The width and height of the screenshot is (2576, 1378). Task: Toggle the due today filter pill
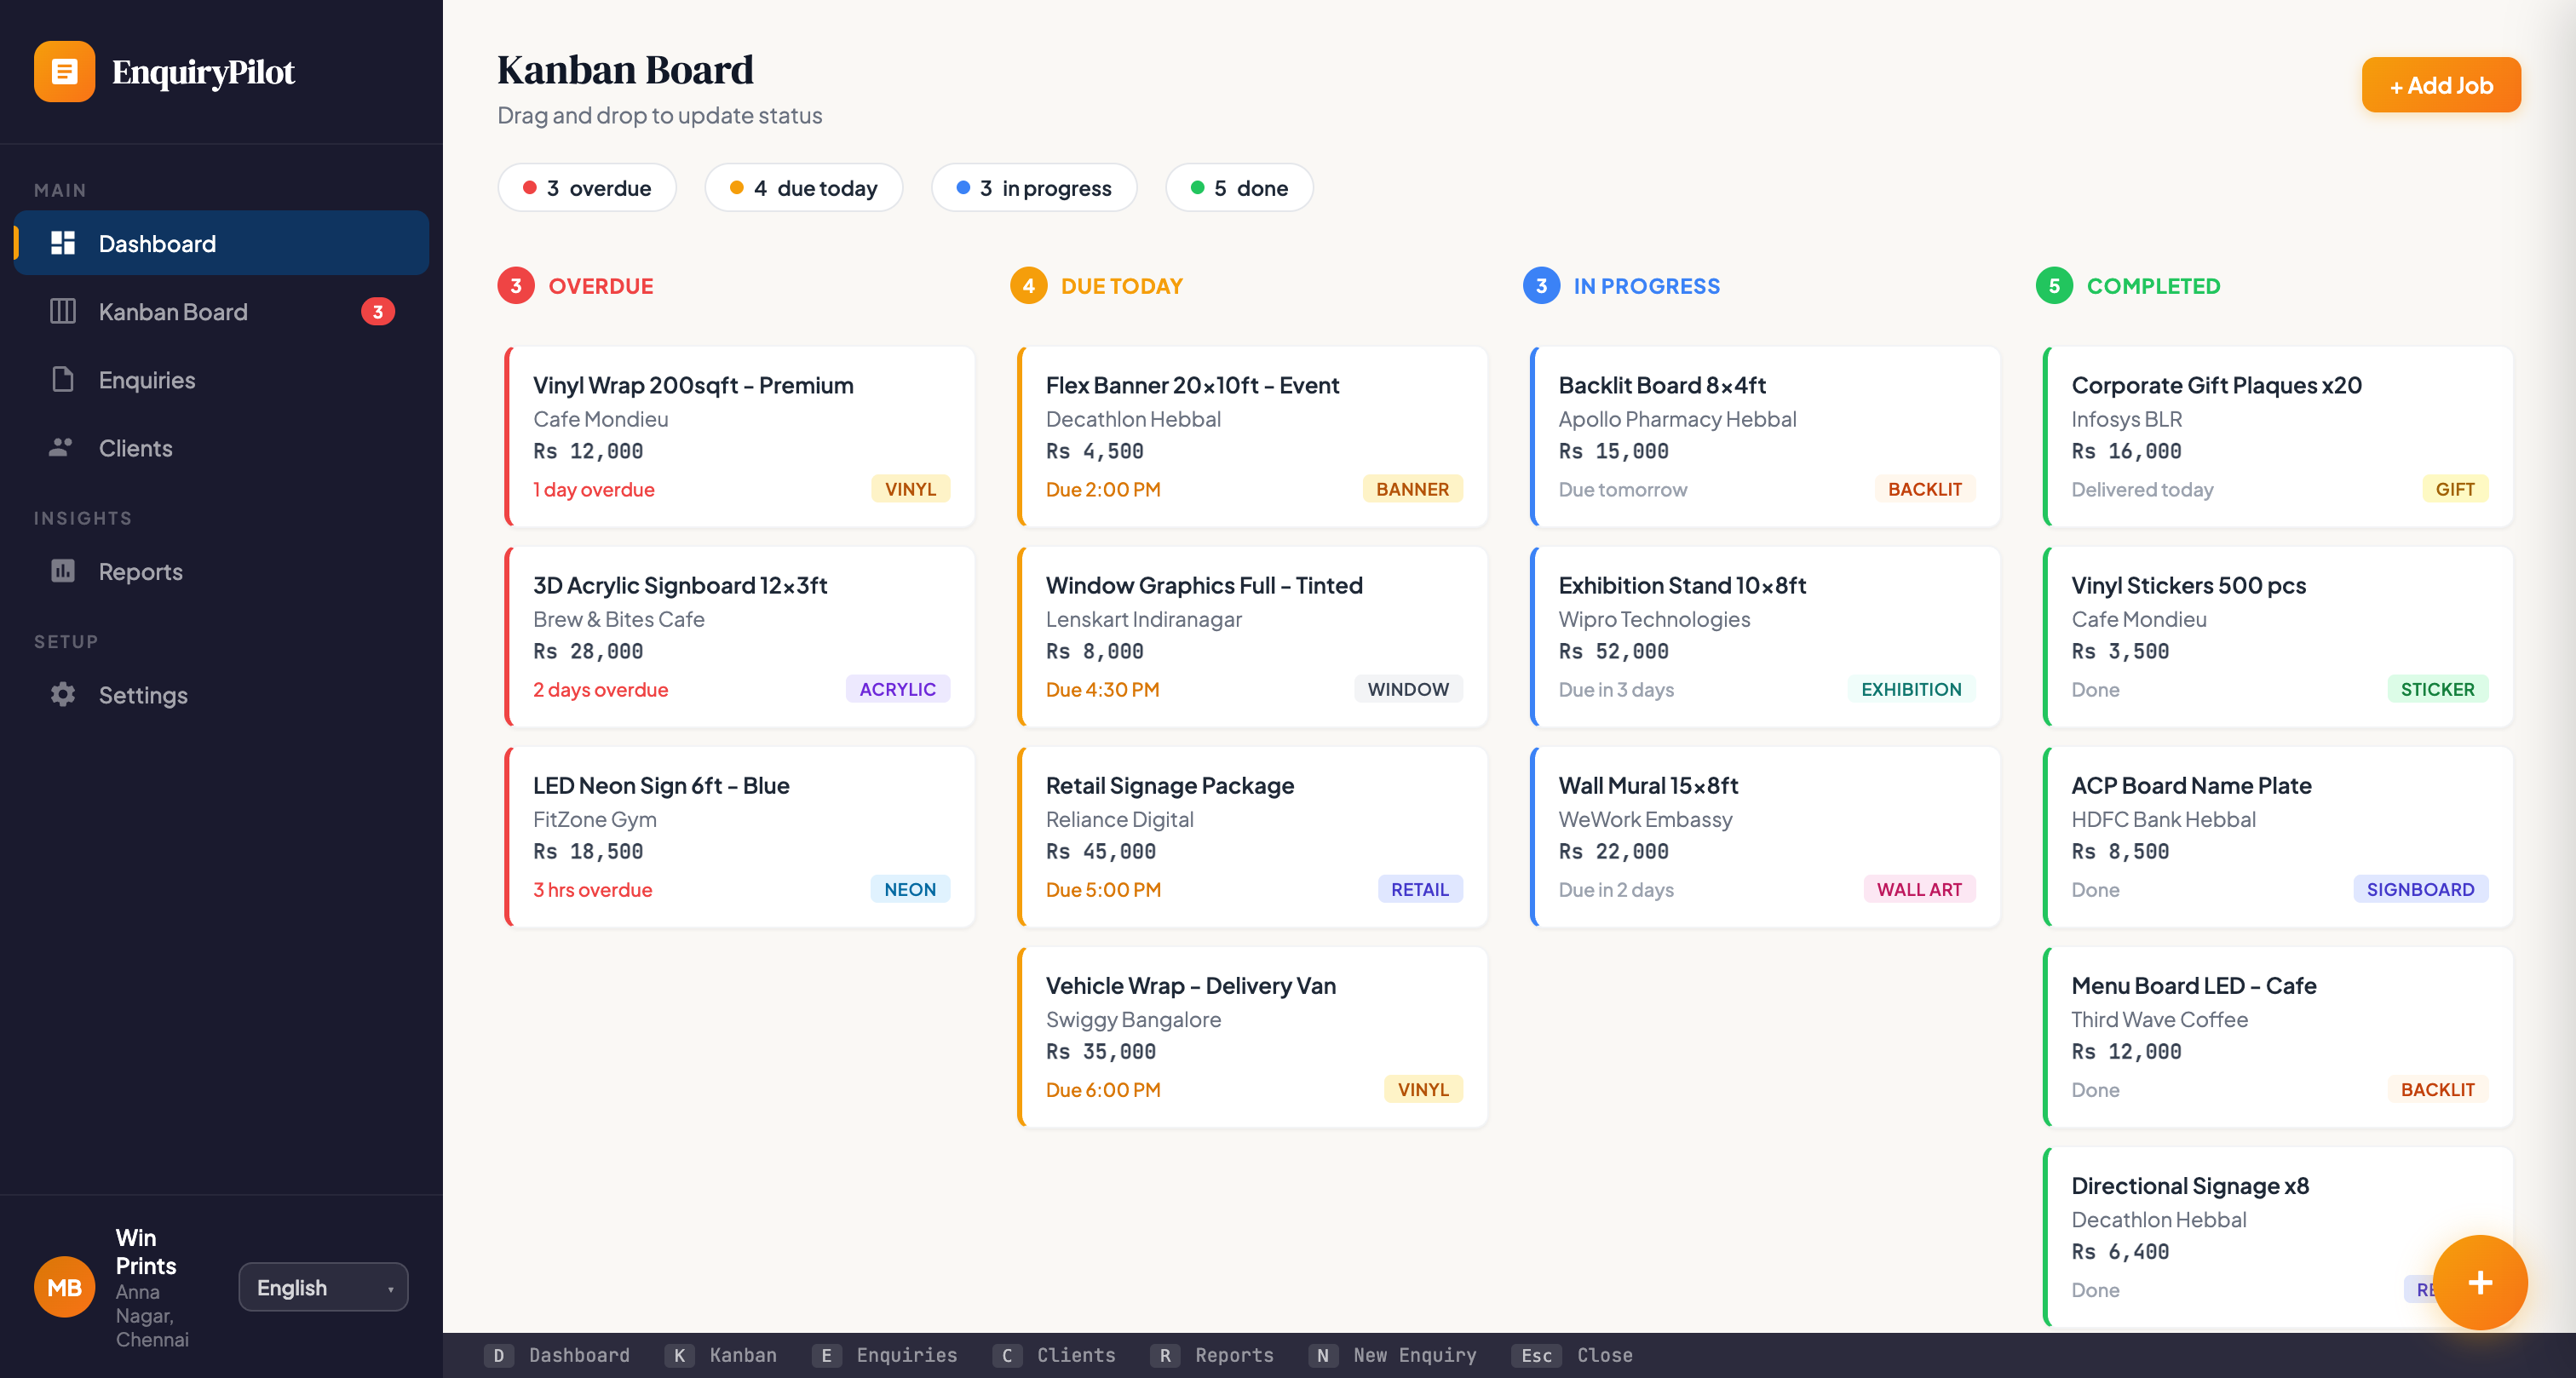[804, 187]
